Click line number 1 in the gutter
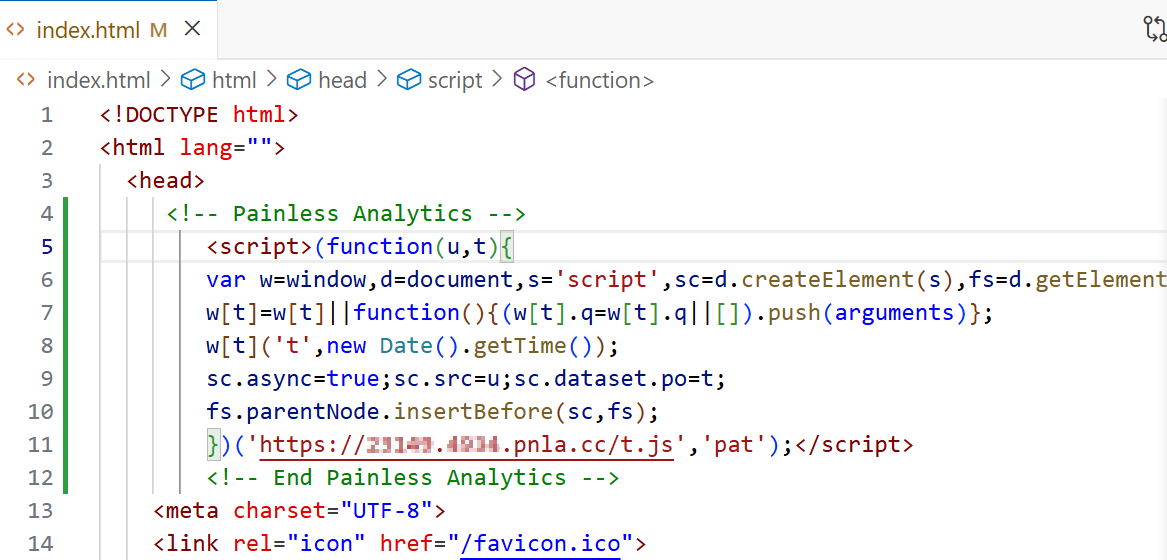1167x560 pixels. (47, 115)
